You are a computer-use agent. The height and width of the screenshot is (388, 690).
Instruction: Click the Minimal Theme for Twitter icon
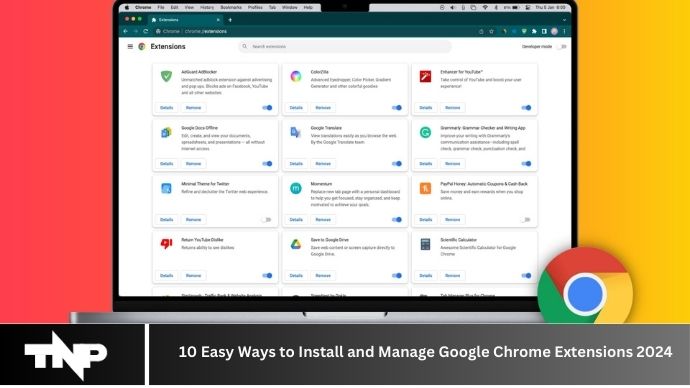tap(166, 188)
